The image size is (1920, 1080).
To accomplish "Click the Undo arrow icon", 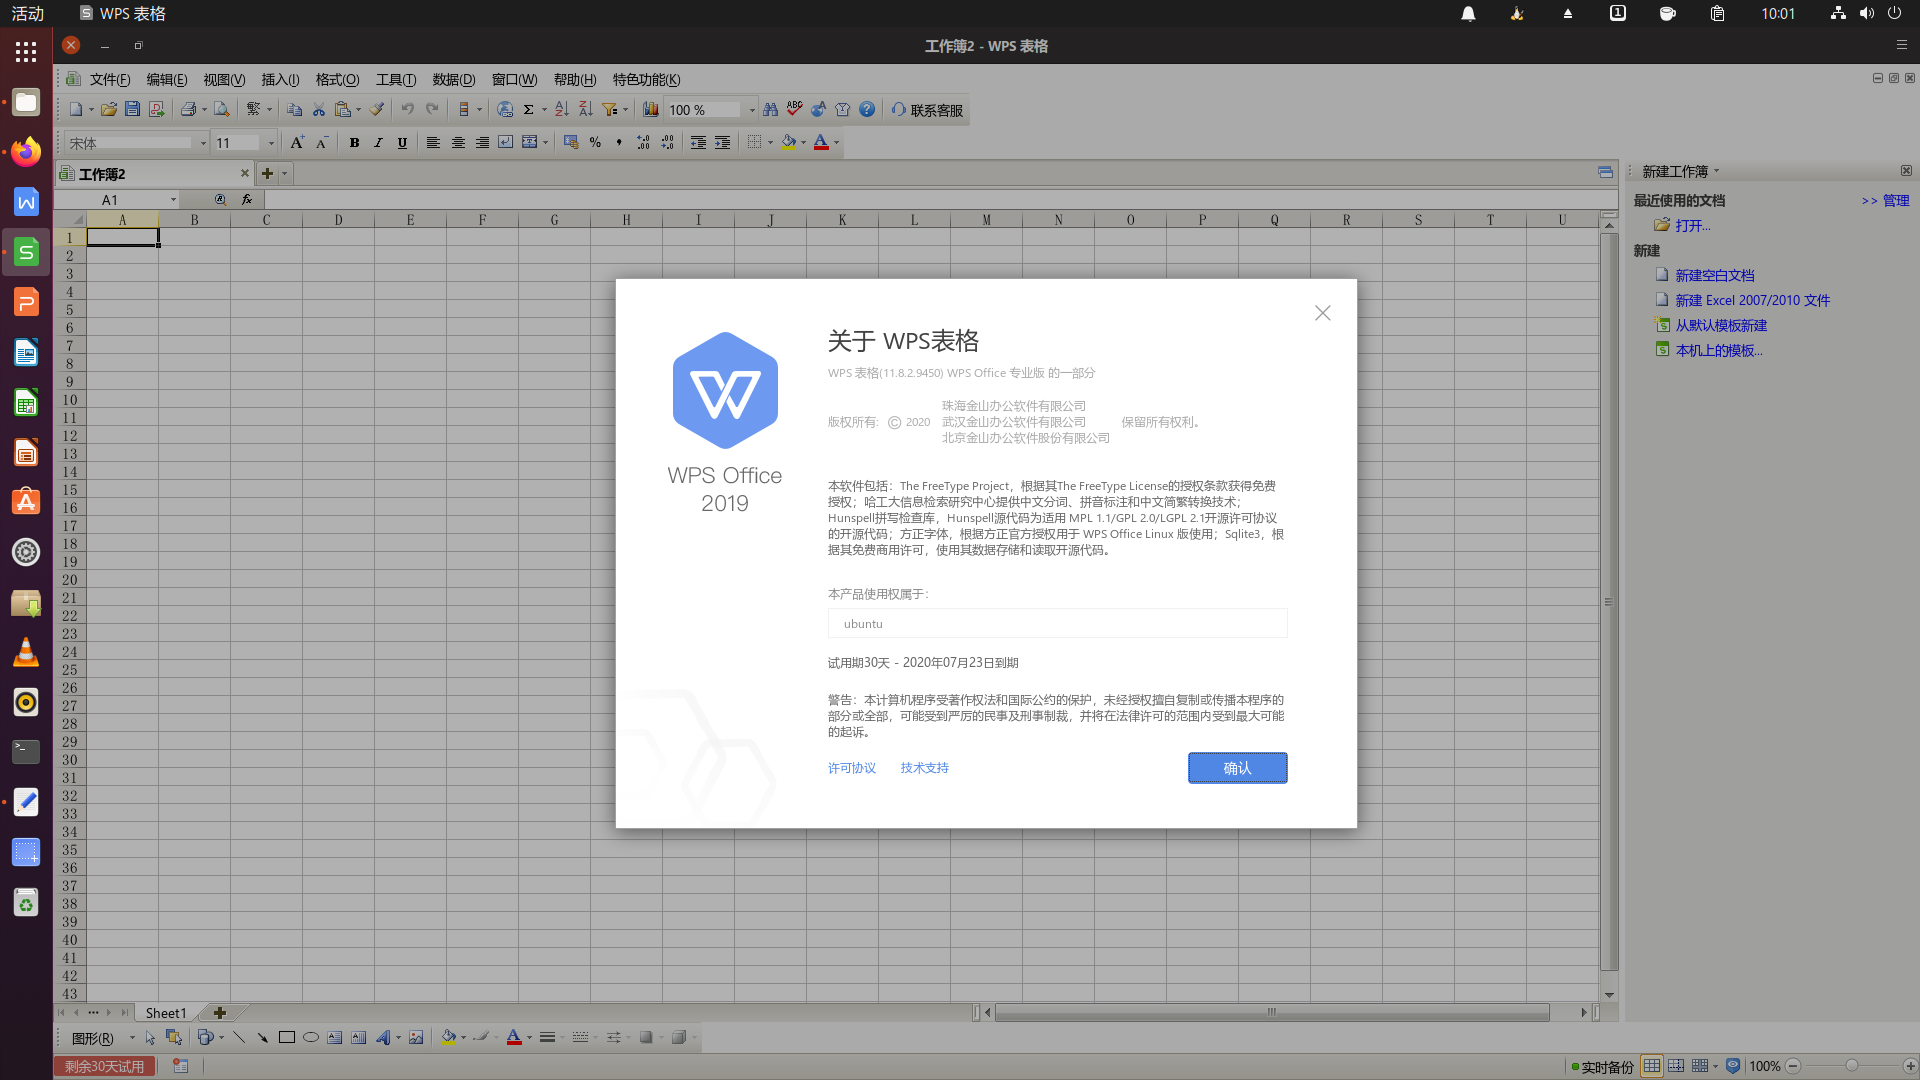I will [407, 110].
